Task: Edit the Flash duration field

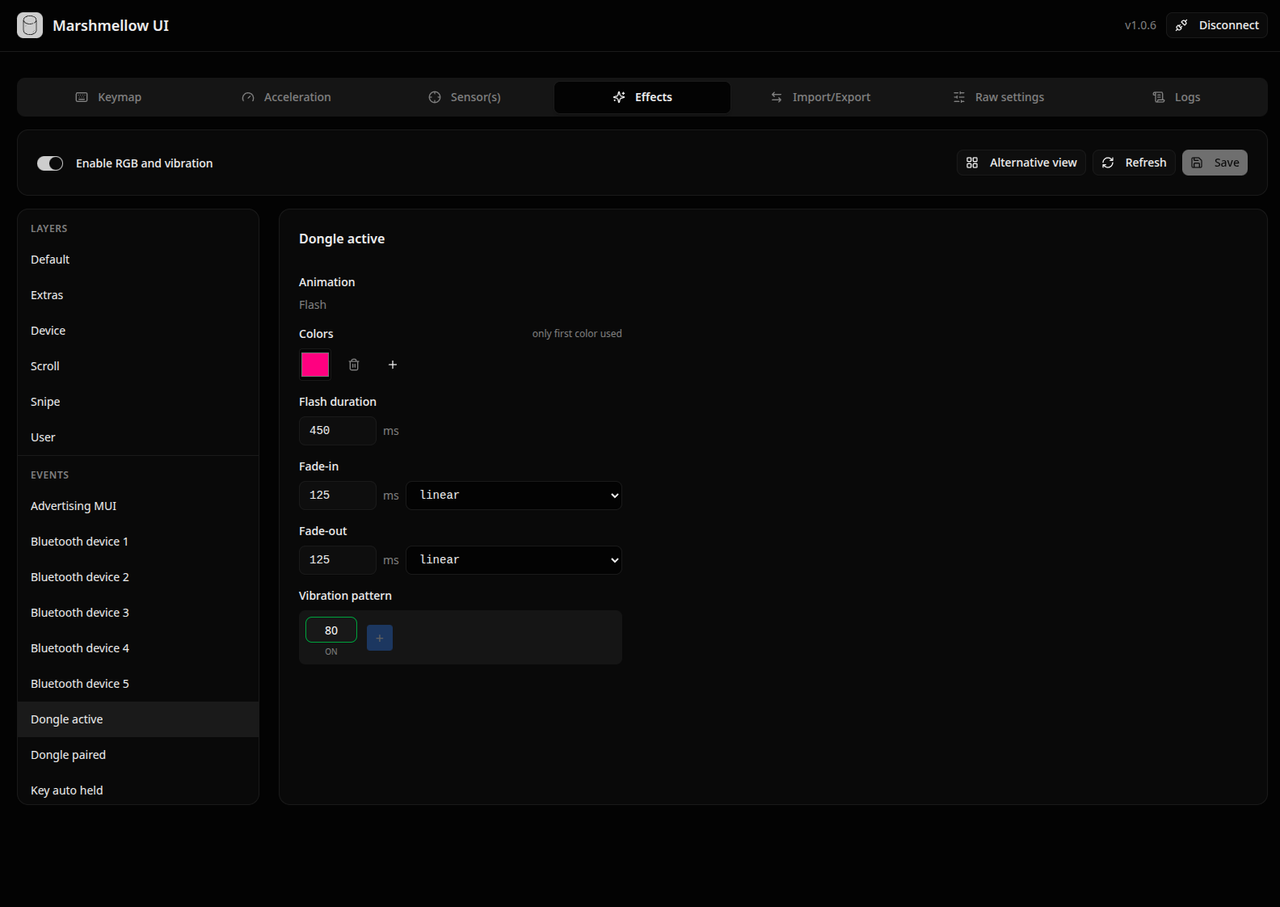Action: coord(338,431)
